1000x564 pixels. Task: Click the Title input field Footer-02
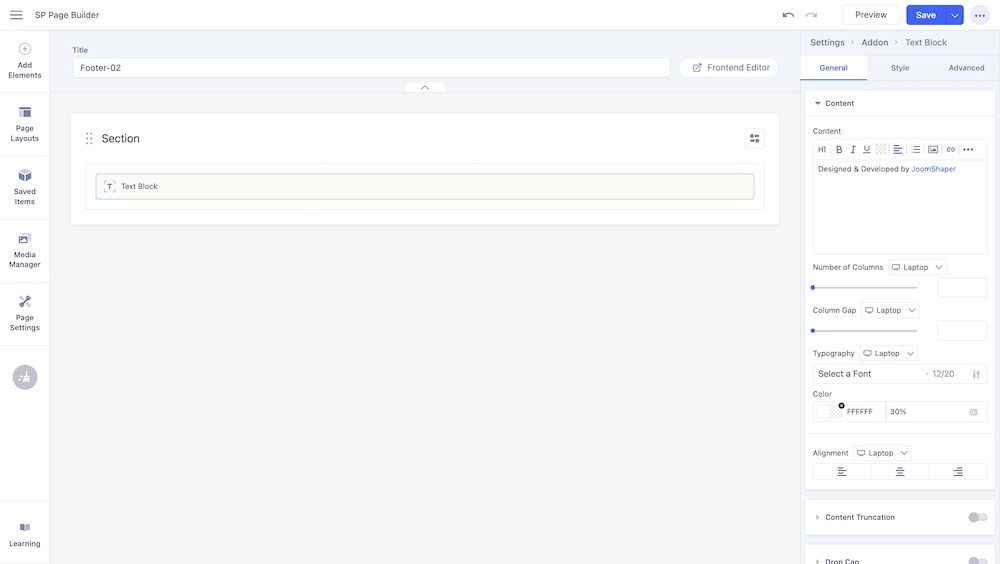pyautogui.click(x=371, y=68)
